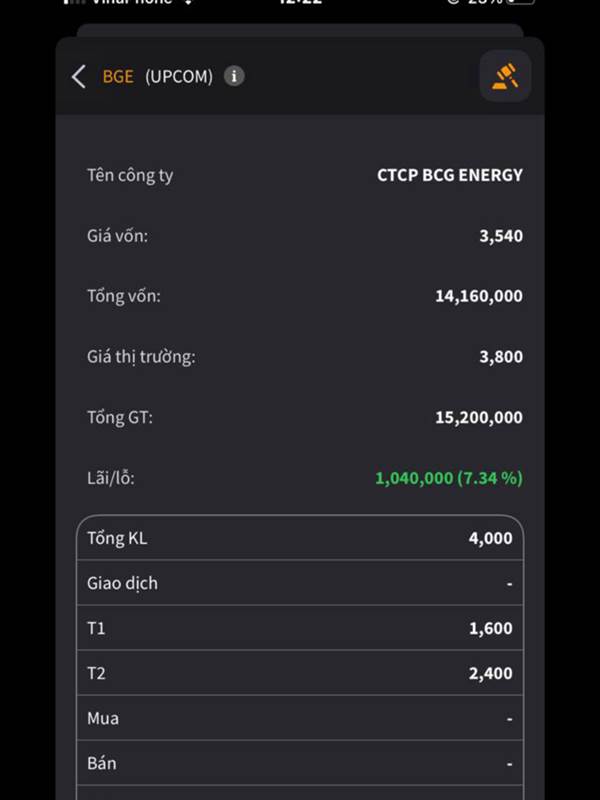The image size is (600, 800).
Task: Tap the Tổng vốn value 14,160,000
Action: (479, 296)
